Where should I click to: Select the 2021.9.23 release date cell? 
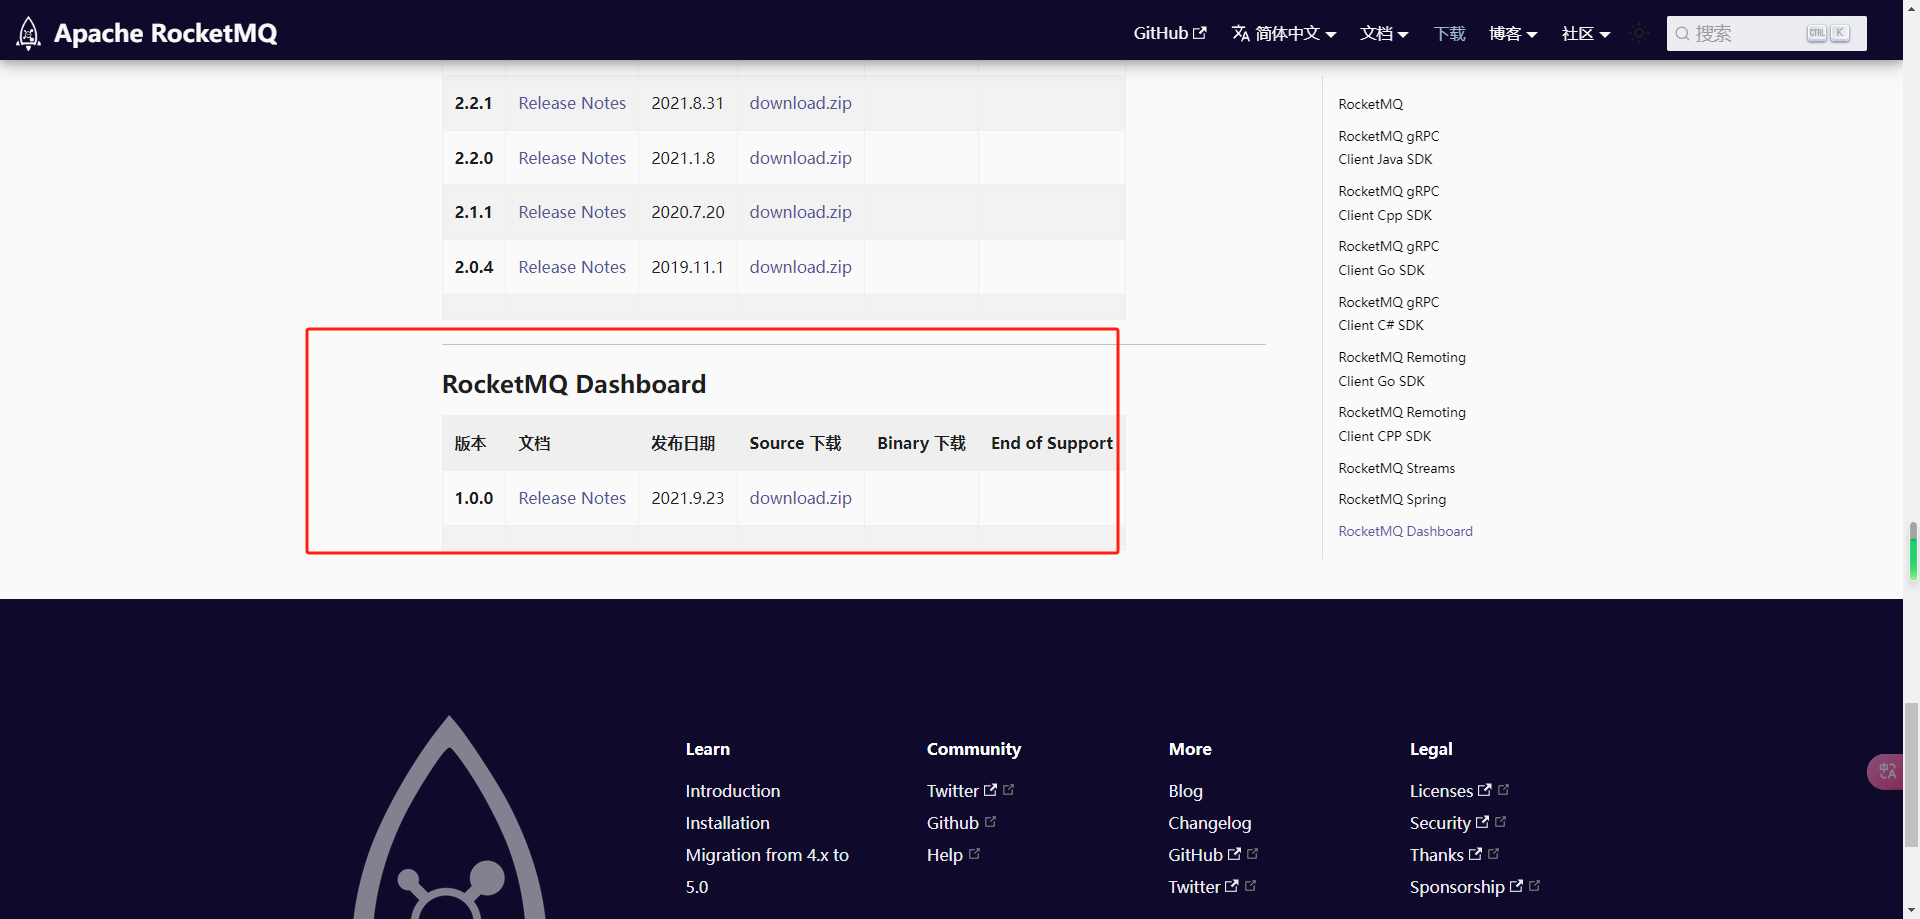click(688, 498)
